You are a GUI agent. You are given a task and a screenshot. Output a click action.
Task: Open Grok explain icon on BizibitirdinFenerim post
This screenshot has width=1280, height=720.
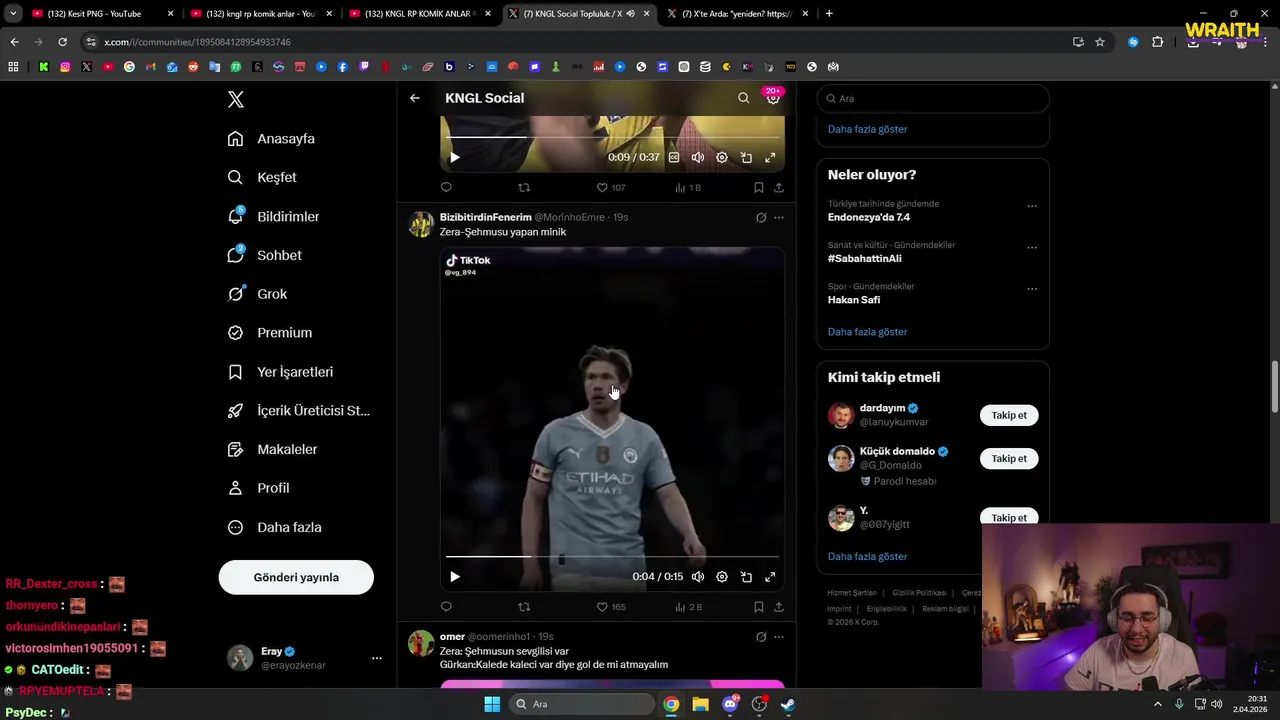761,217
